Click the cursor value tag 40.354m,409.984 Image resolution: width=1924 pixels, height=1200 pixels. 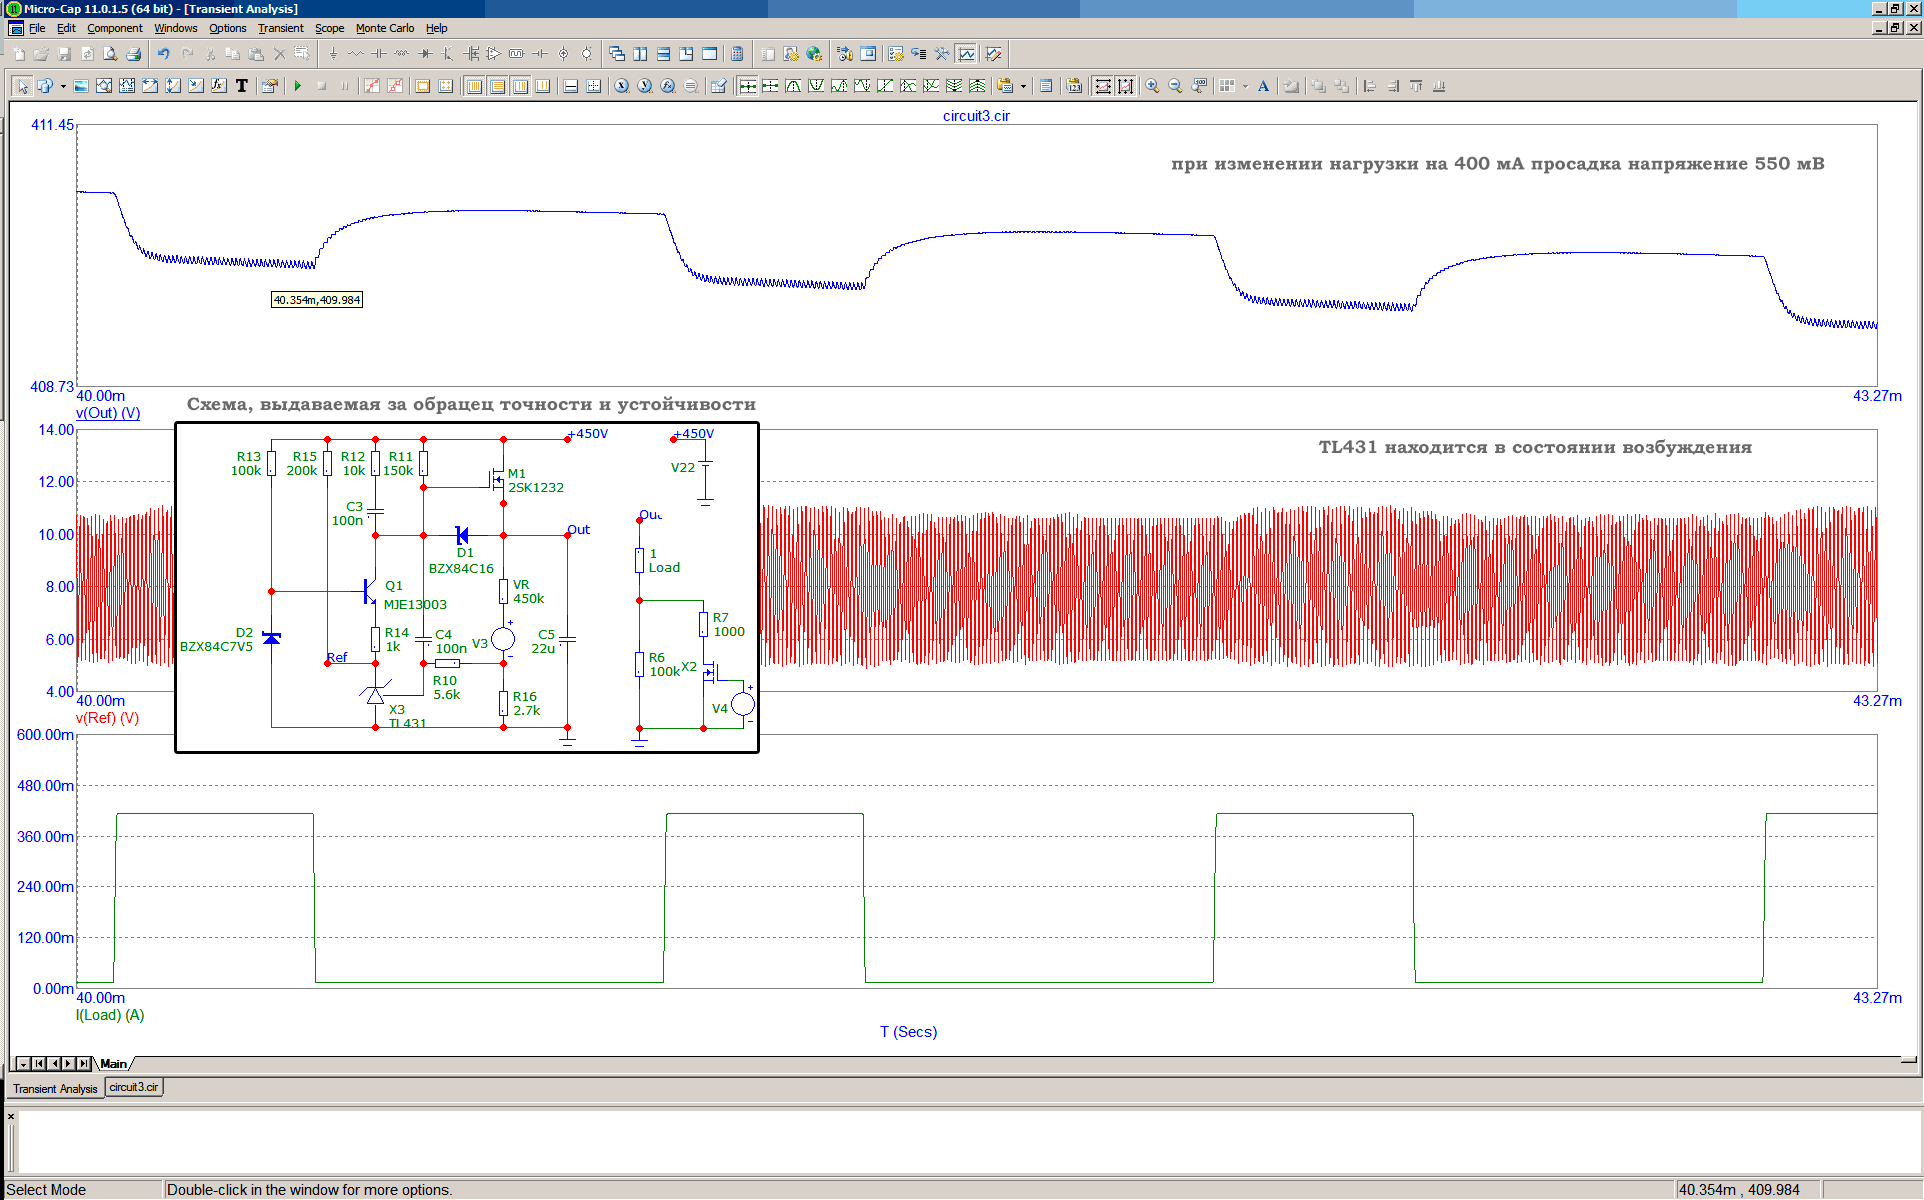(x=316, y=300)
